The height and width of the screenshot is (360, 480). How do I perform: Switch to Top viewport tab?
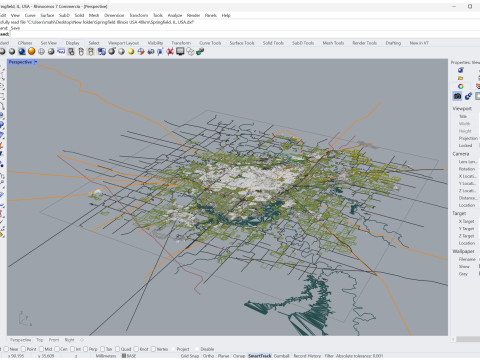coord(40,340)
